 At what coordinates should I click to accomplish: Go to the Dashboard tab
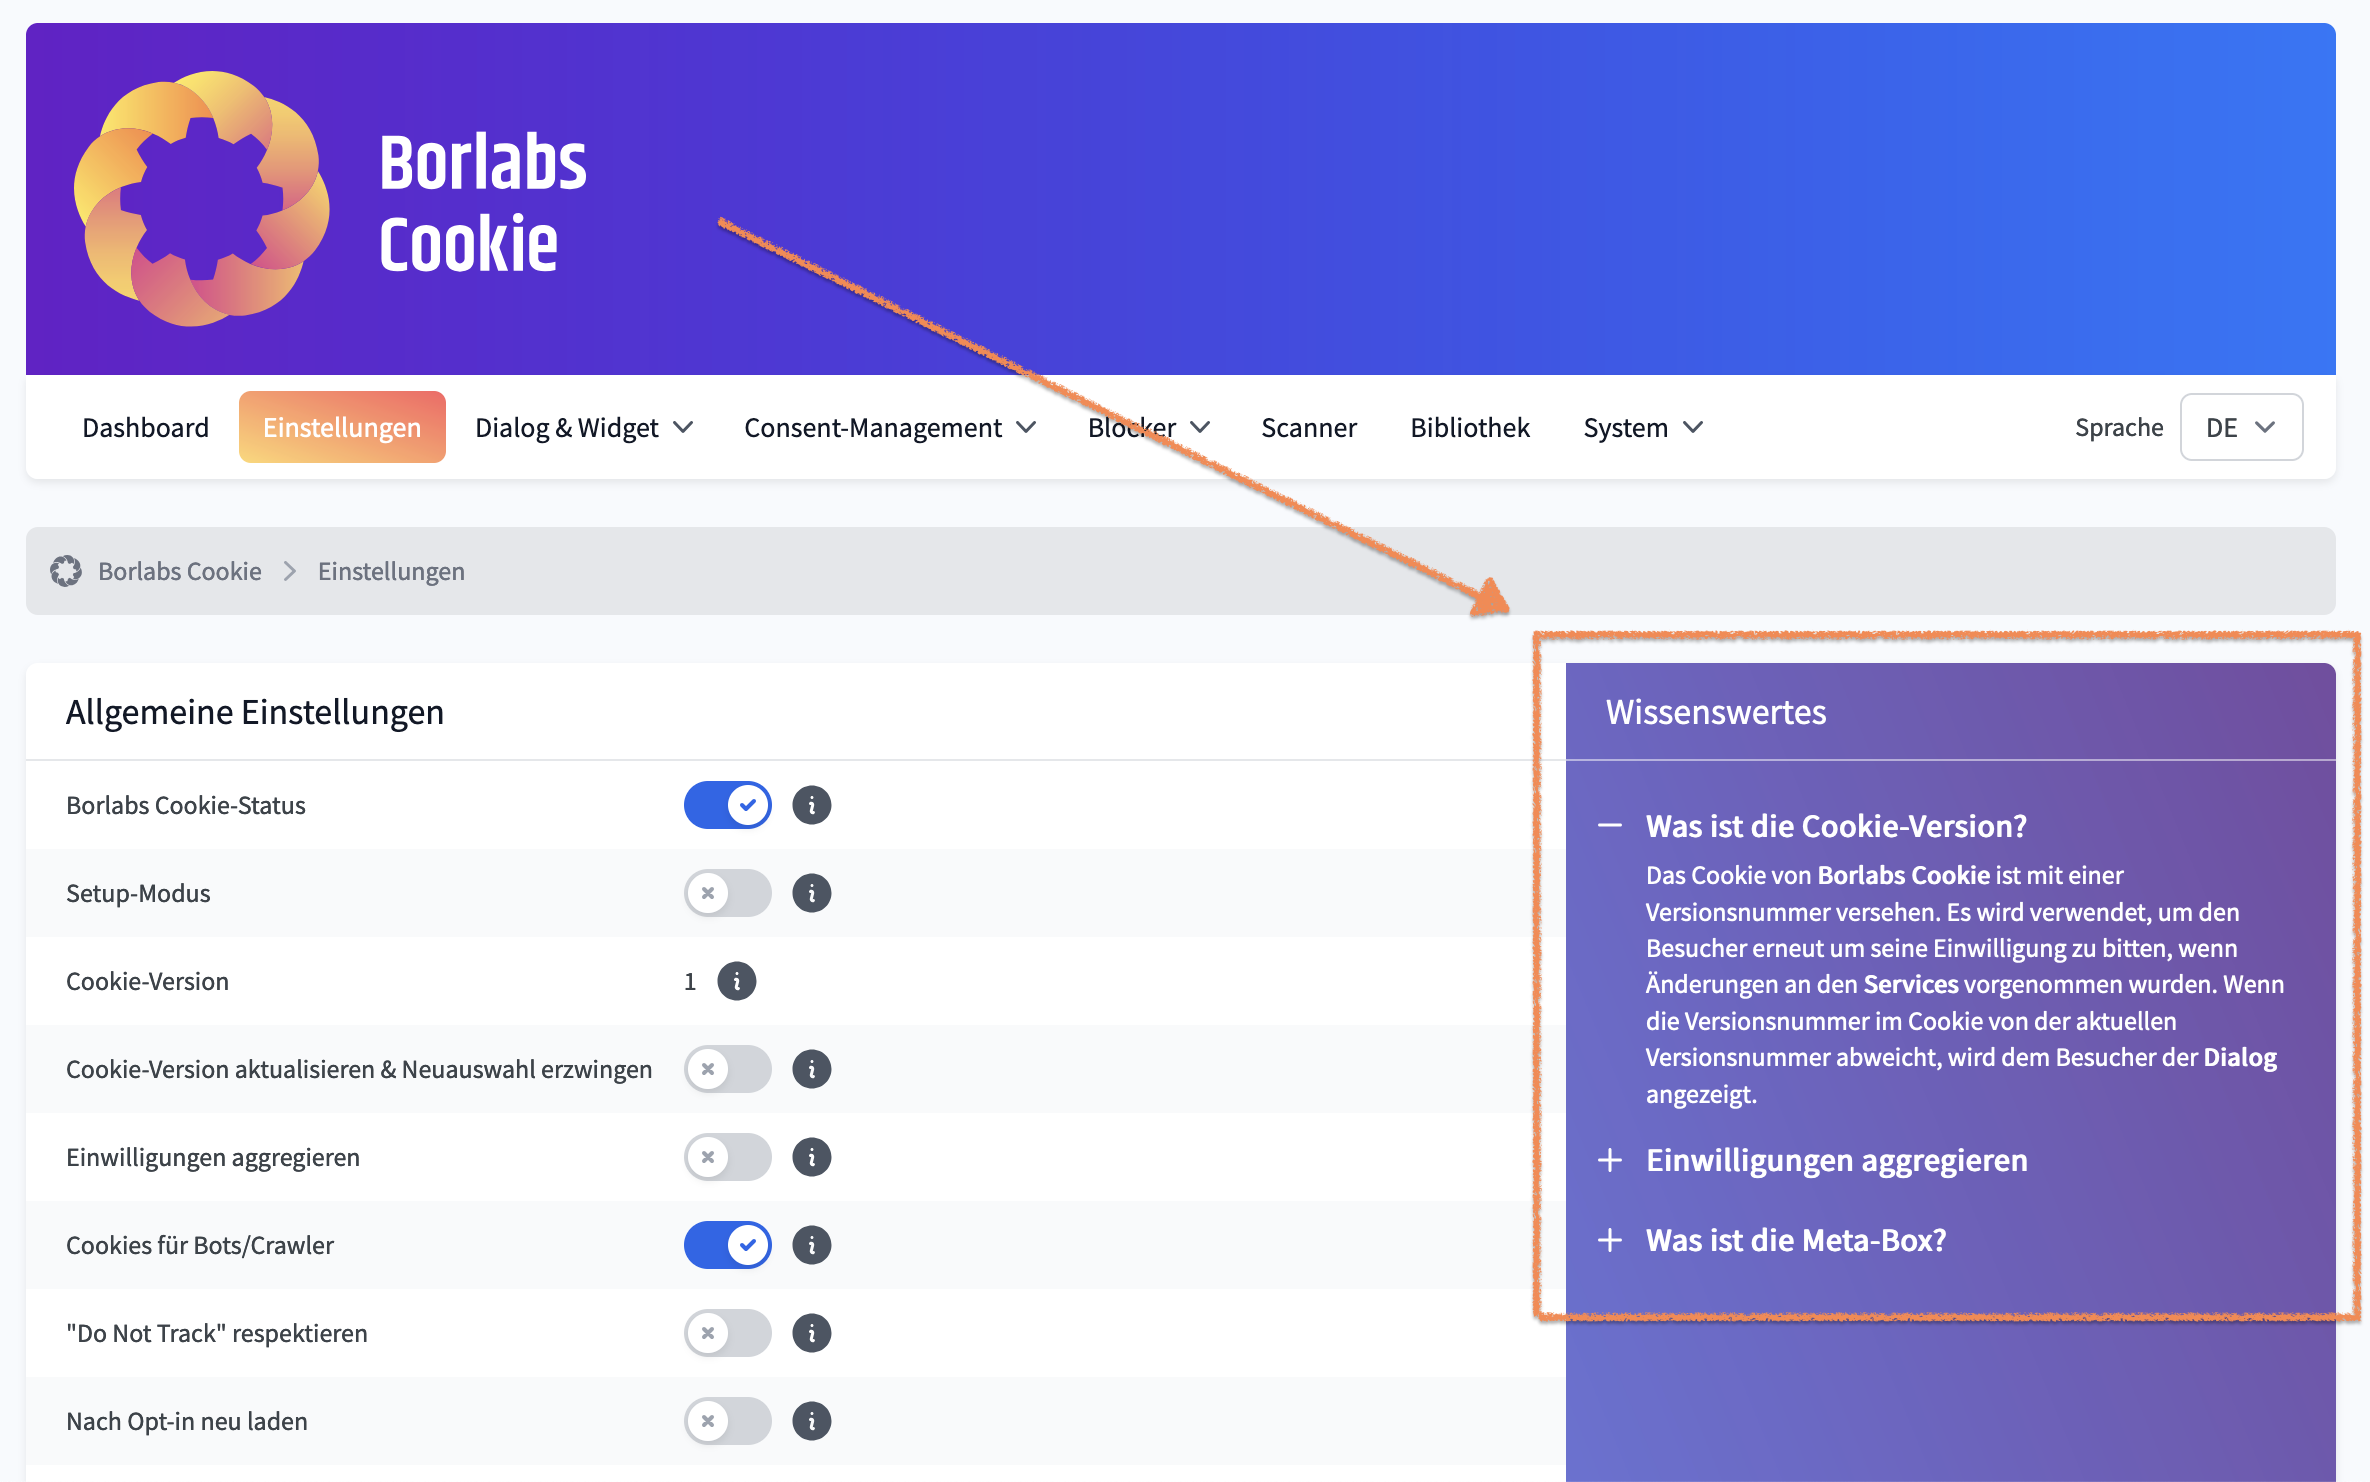click(x=146, y=427)
